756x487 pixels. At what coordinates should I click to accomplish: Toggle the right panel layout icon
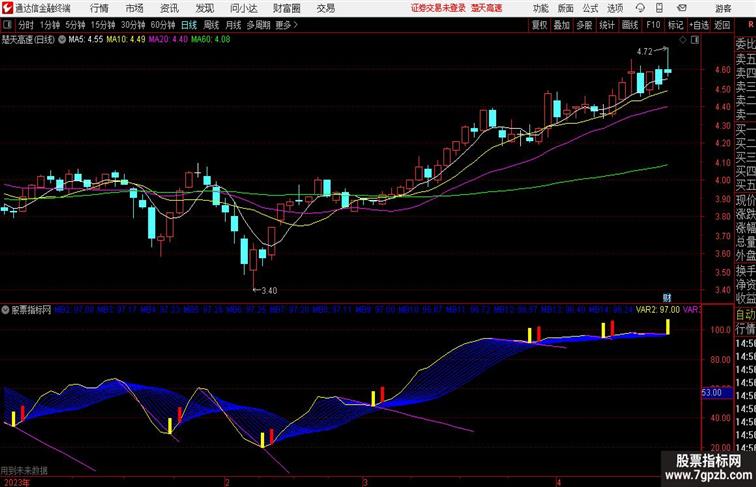695,40
